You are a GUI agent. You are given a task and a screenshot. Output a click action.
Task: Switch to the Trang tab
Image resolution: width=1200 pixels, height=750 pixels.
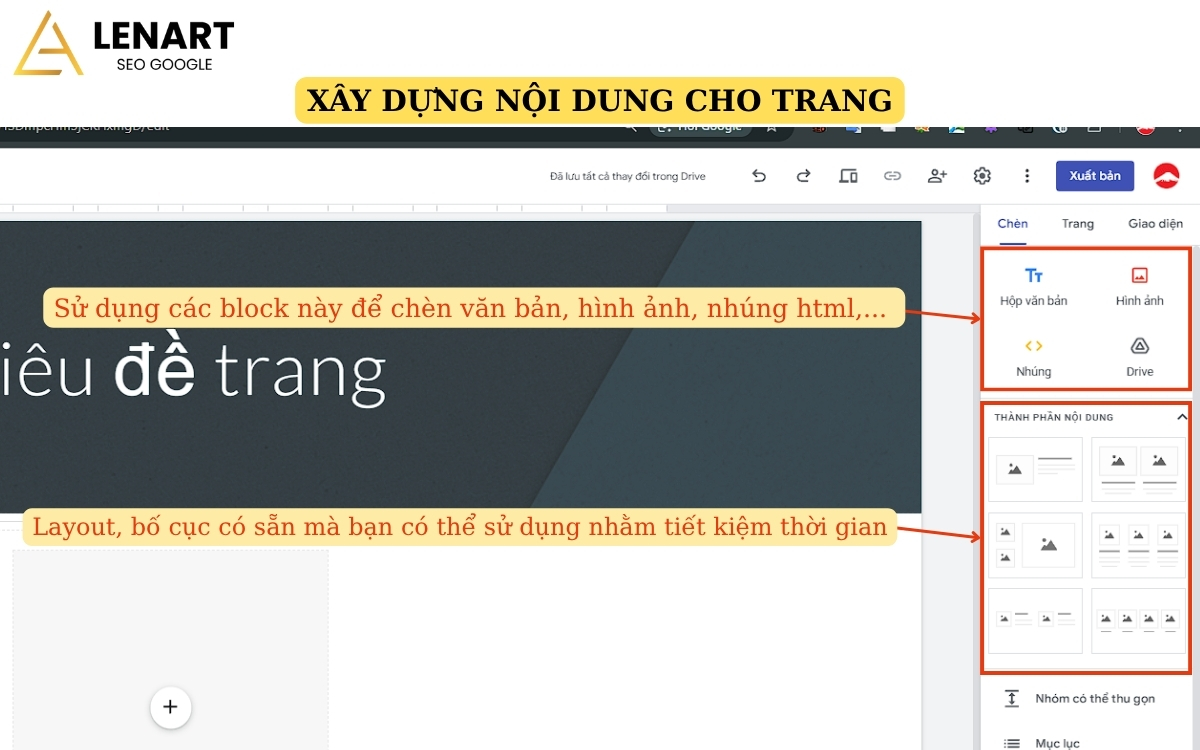[x=1077, y=223]
